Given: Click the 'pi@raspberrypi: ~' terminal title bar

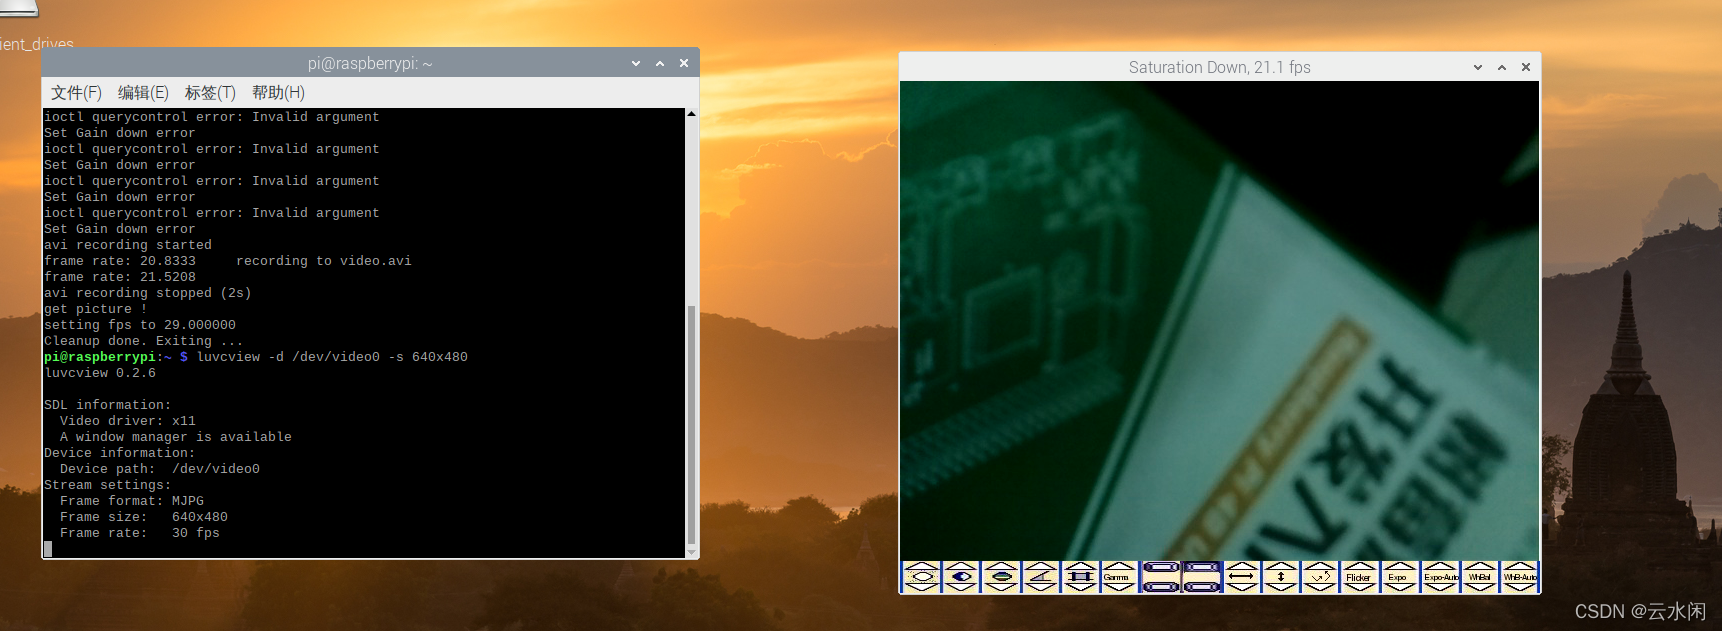Looking at the screenshot, I should pos(370,63).
